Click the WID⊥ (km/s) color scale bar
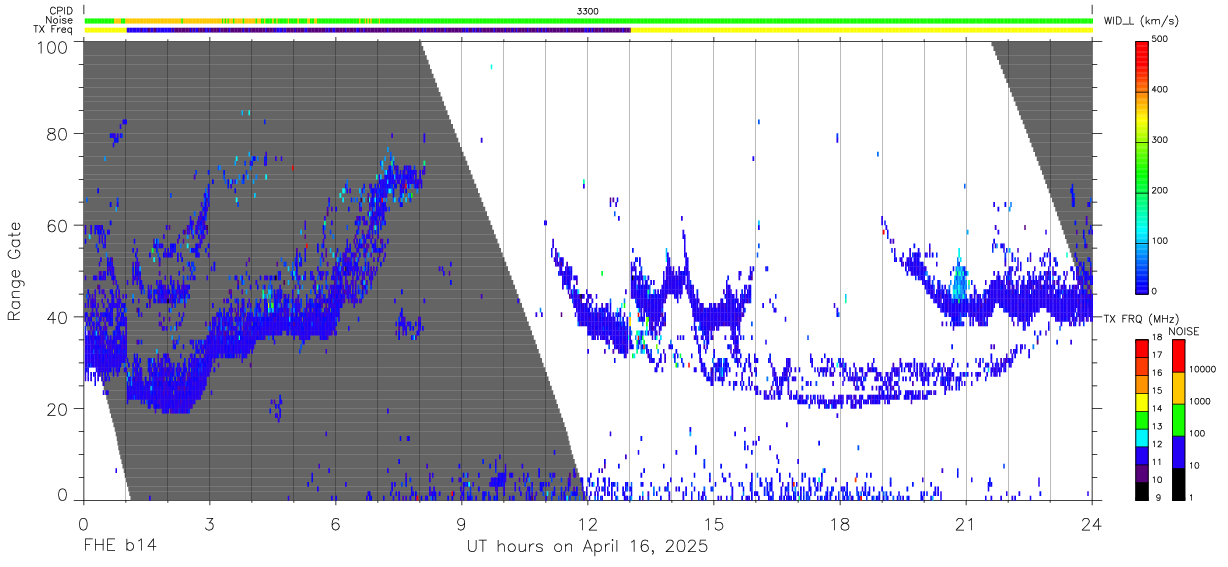1228x567 pixels. pyautogui.click(x=1142, y=166)
